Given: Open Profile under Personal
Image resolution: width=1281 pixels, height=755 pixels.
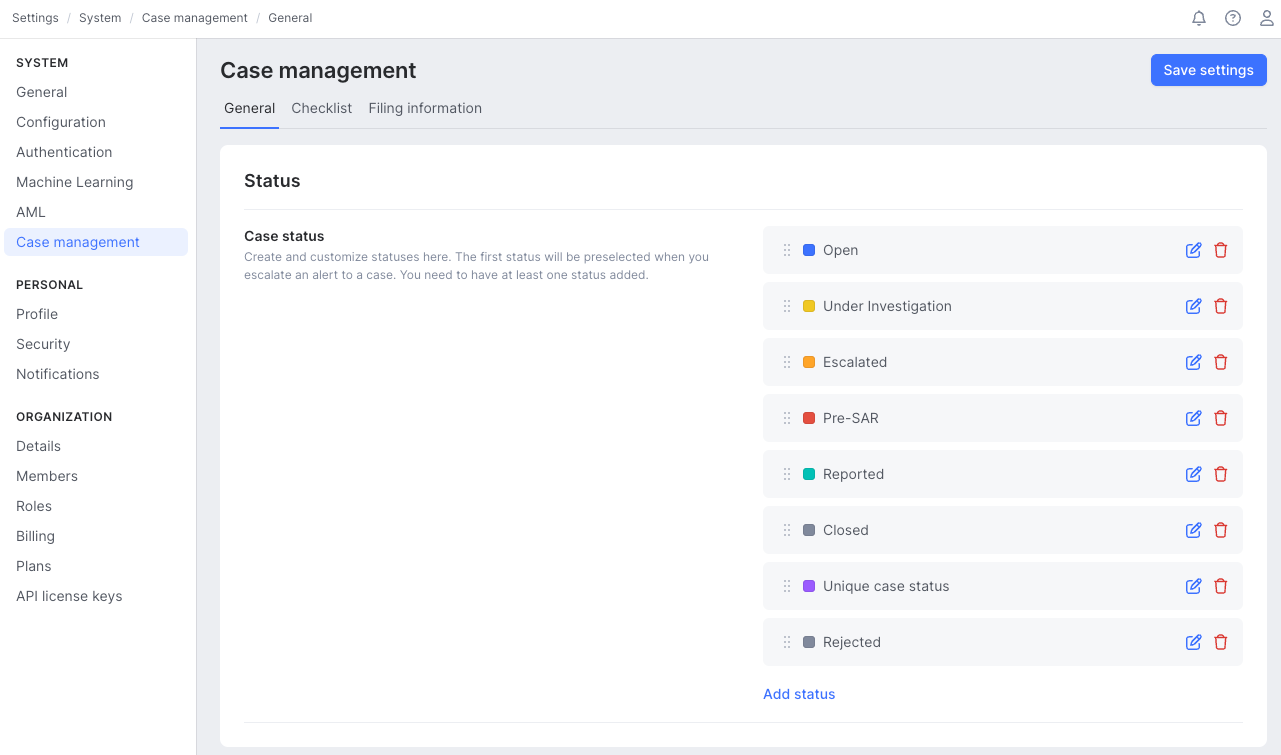Looking at the screenshot, I should coord(37,314).
